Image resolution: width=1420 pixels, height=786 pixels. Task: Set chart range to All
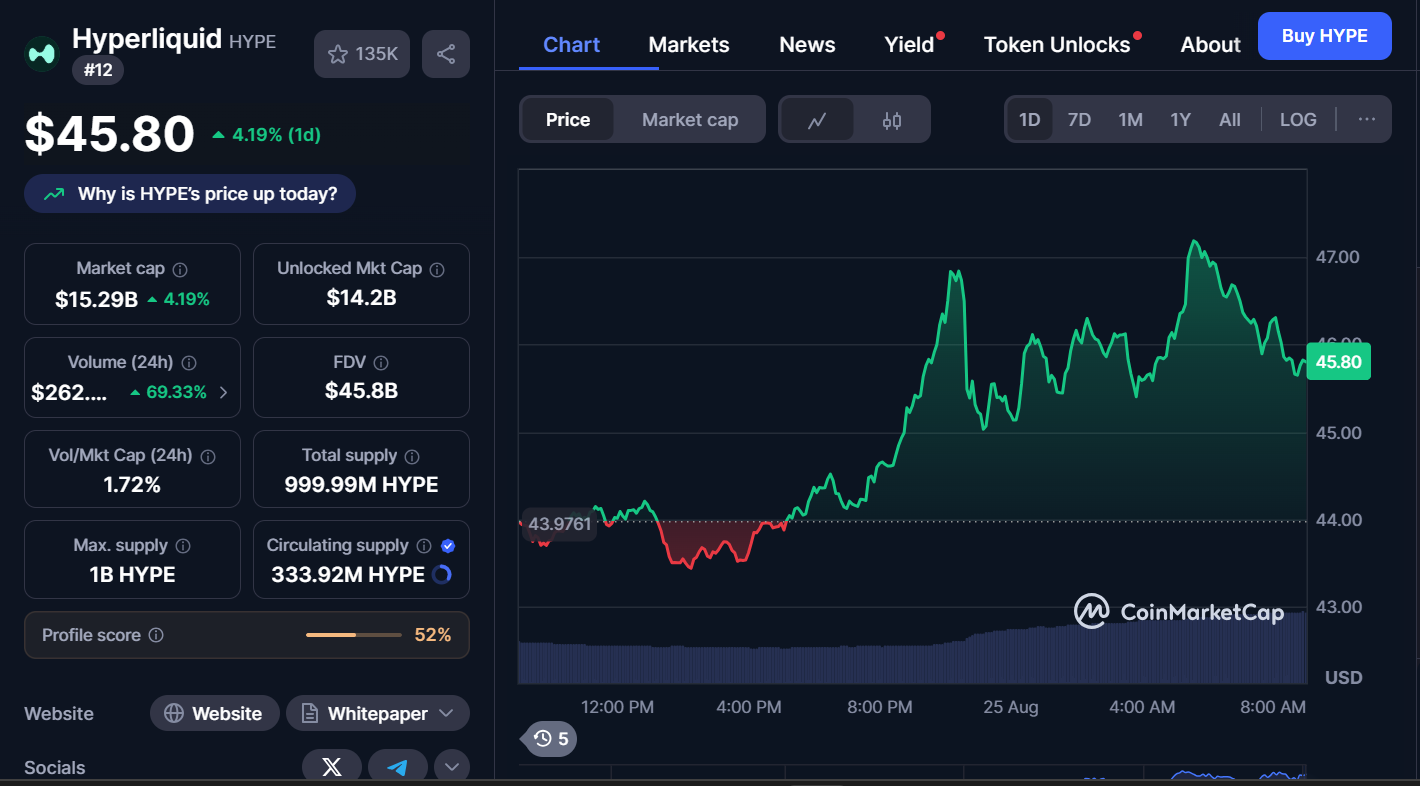(1230, 120)
